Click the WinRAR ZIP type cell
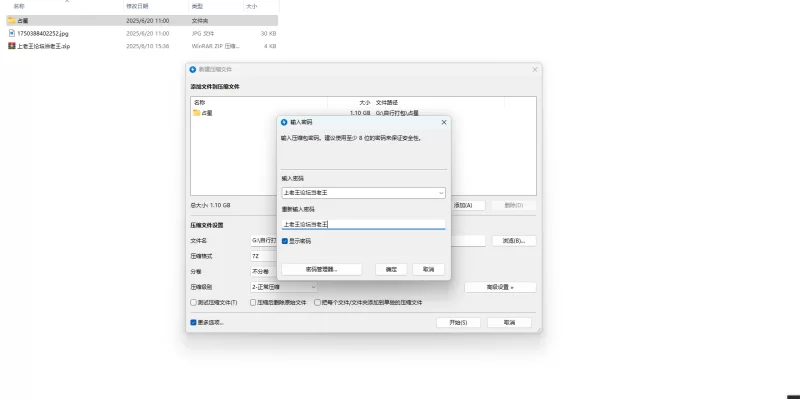This screenshot has height=399, width=800. [x=215, y=46]
